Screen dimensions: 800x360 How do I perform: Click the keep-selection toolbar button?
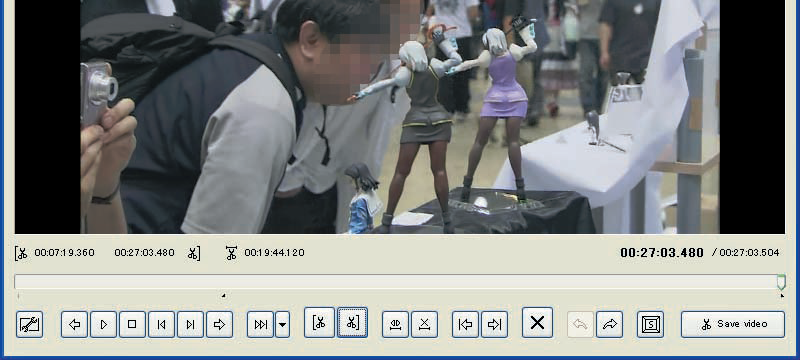tap(395, 324)
